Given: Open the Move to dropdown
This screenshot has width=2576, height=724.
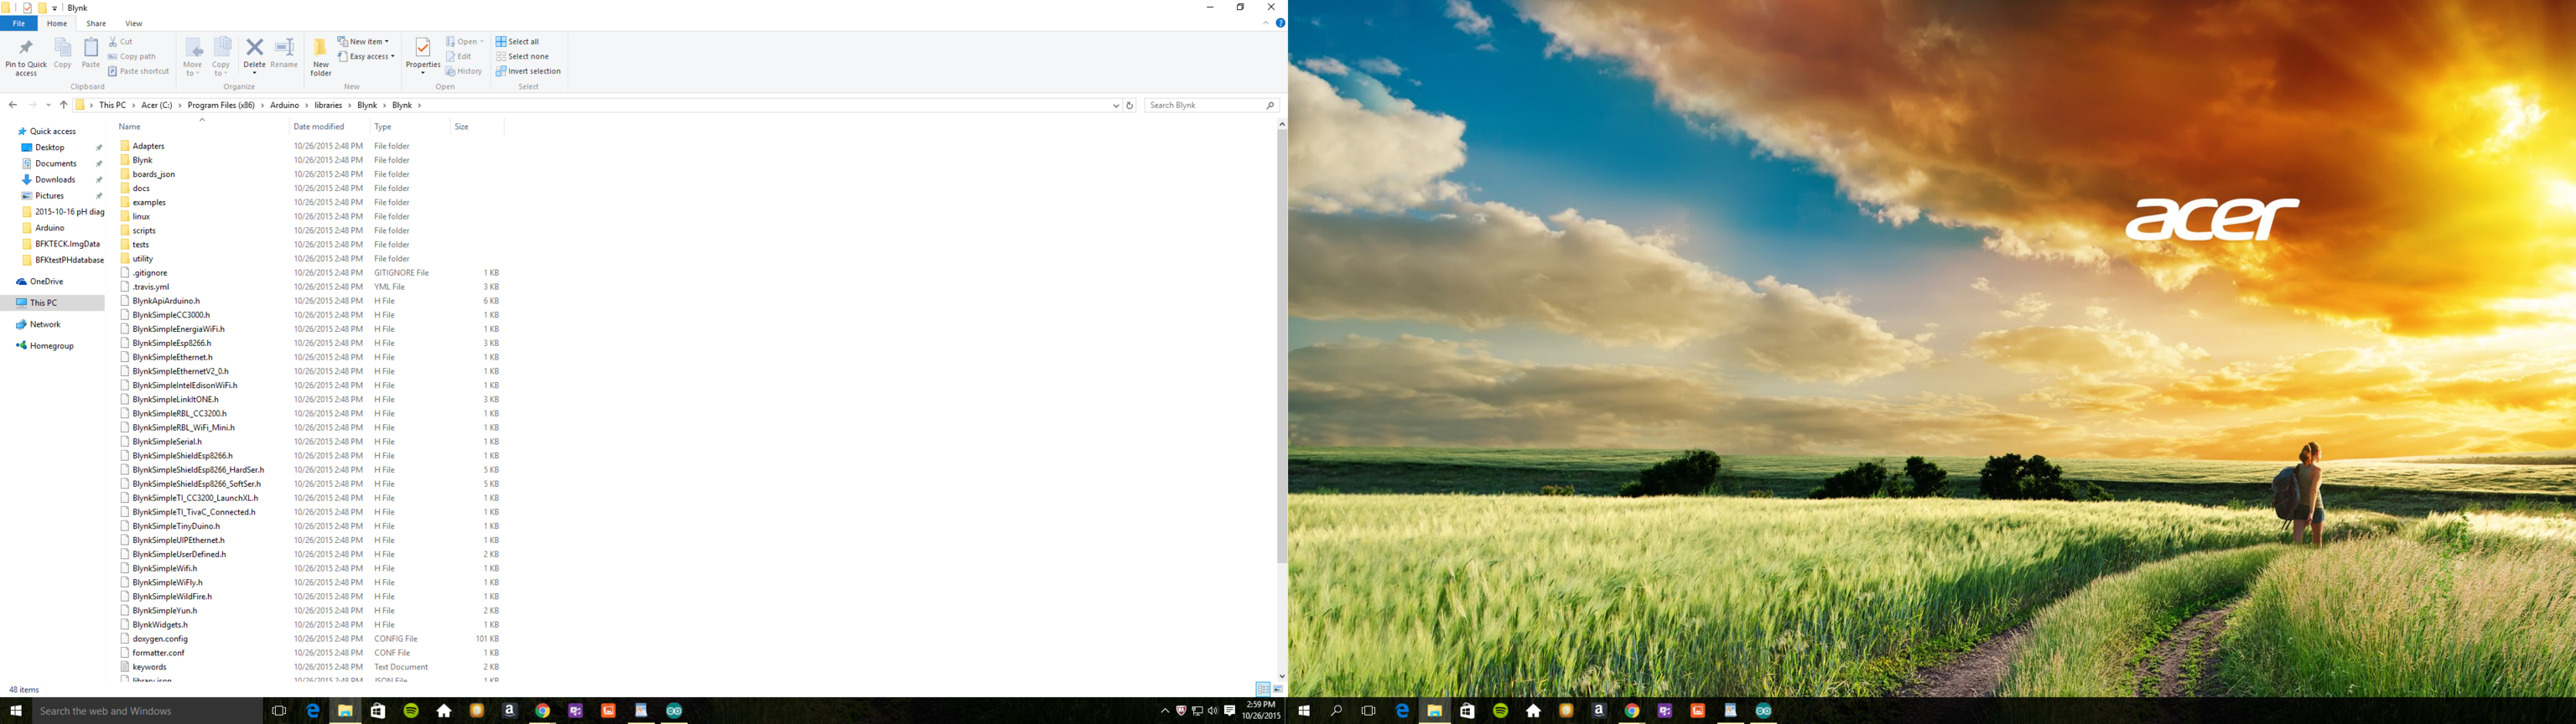Looking at the screenshot, I should pos(193,57).
